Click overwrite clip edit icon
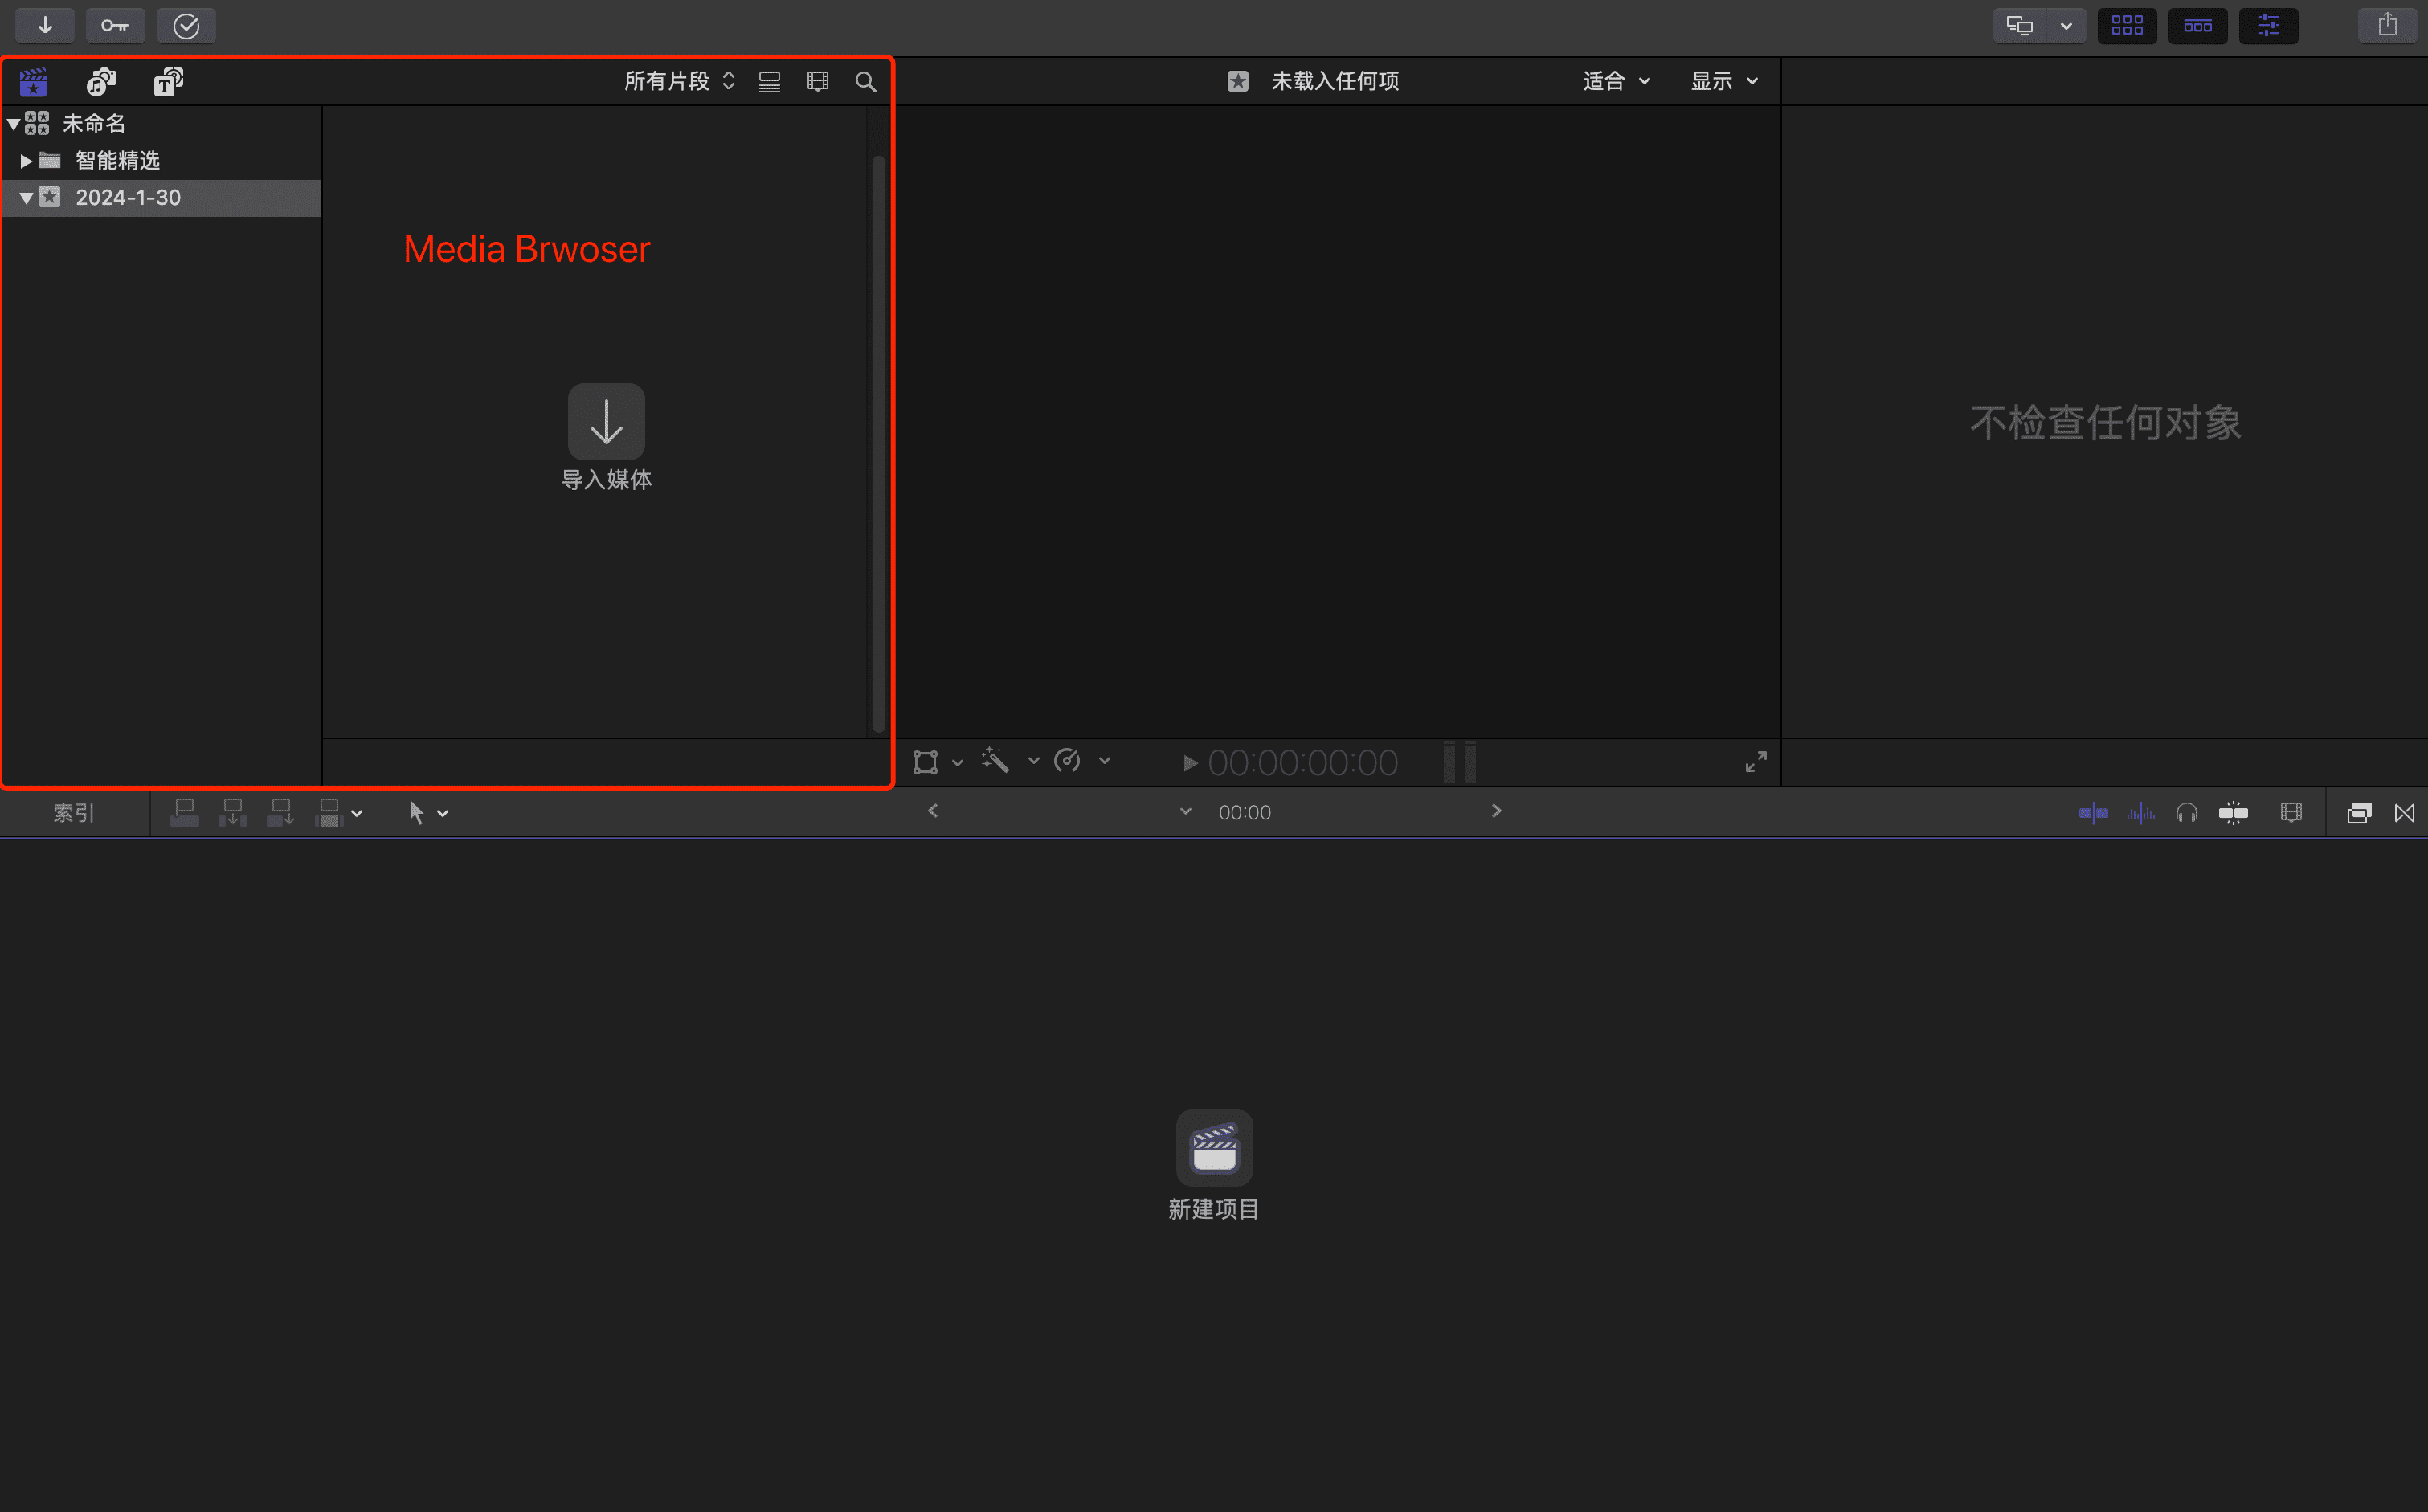Viewport: 2428px width, 1512px height. pyautogui.click(x=328, y=812)
